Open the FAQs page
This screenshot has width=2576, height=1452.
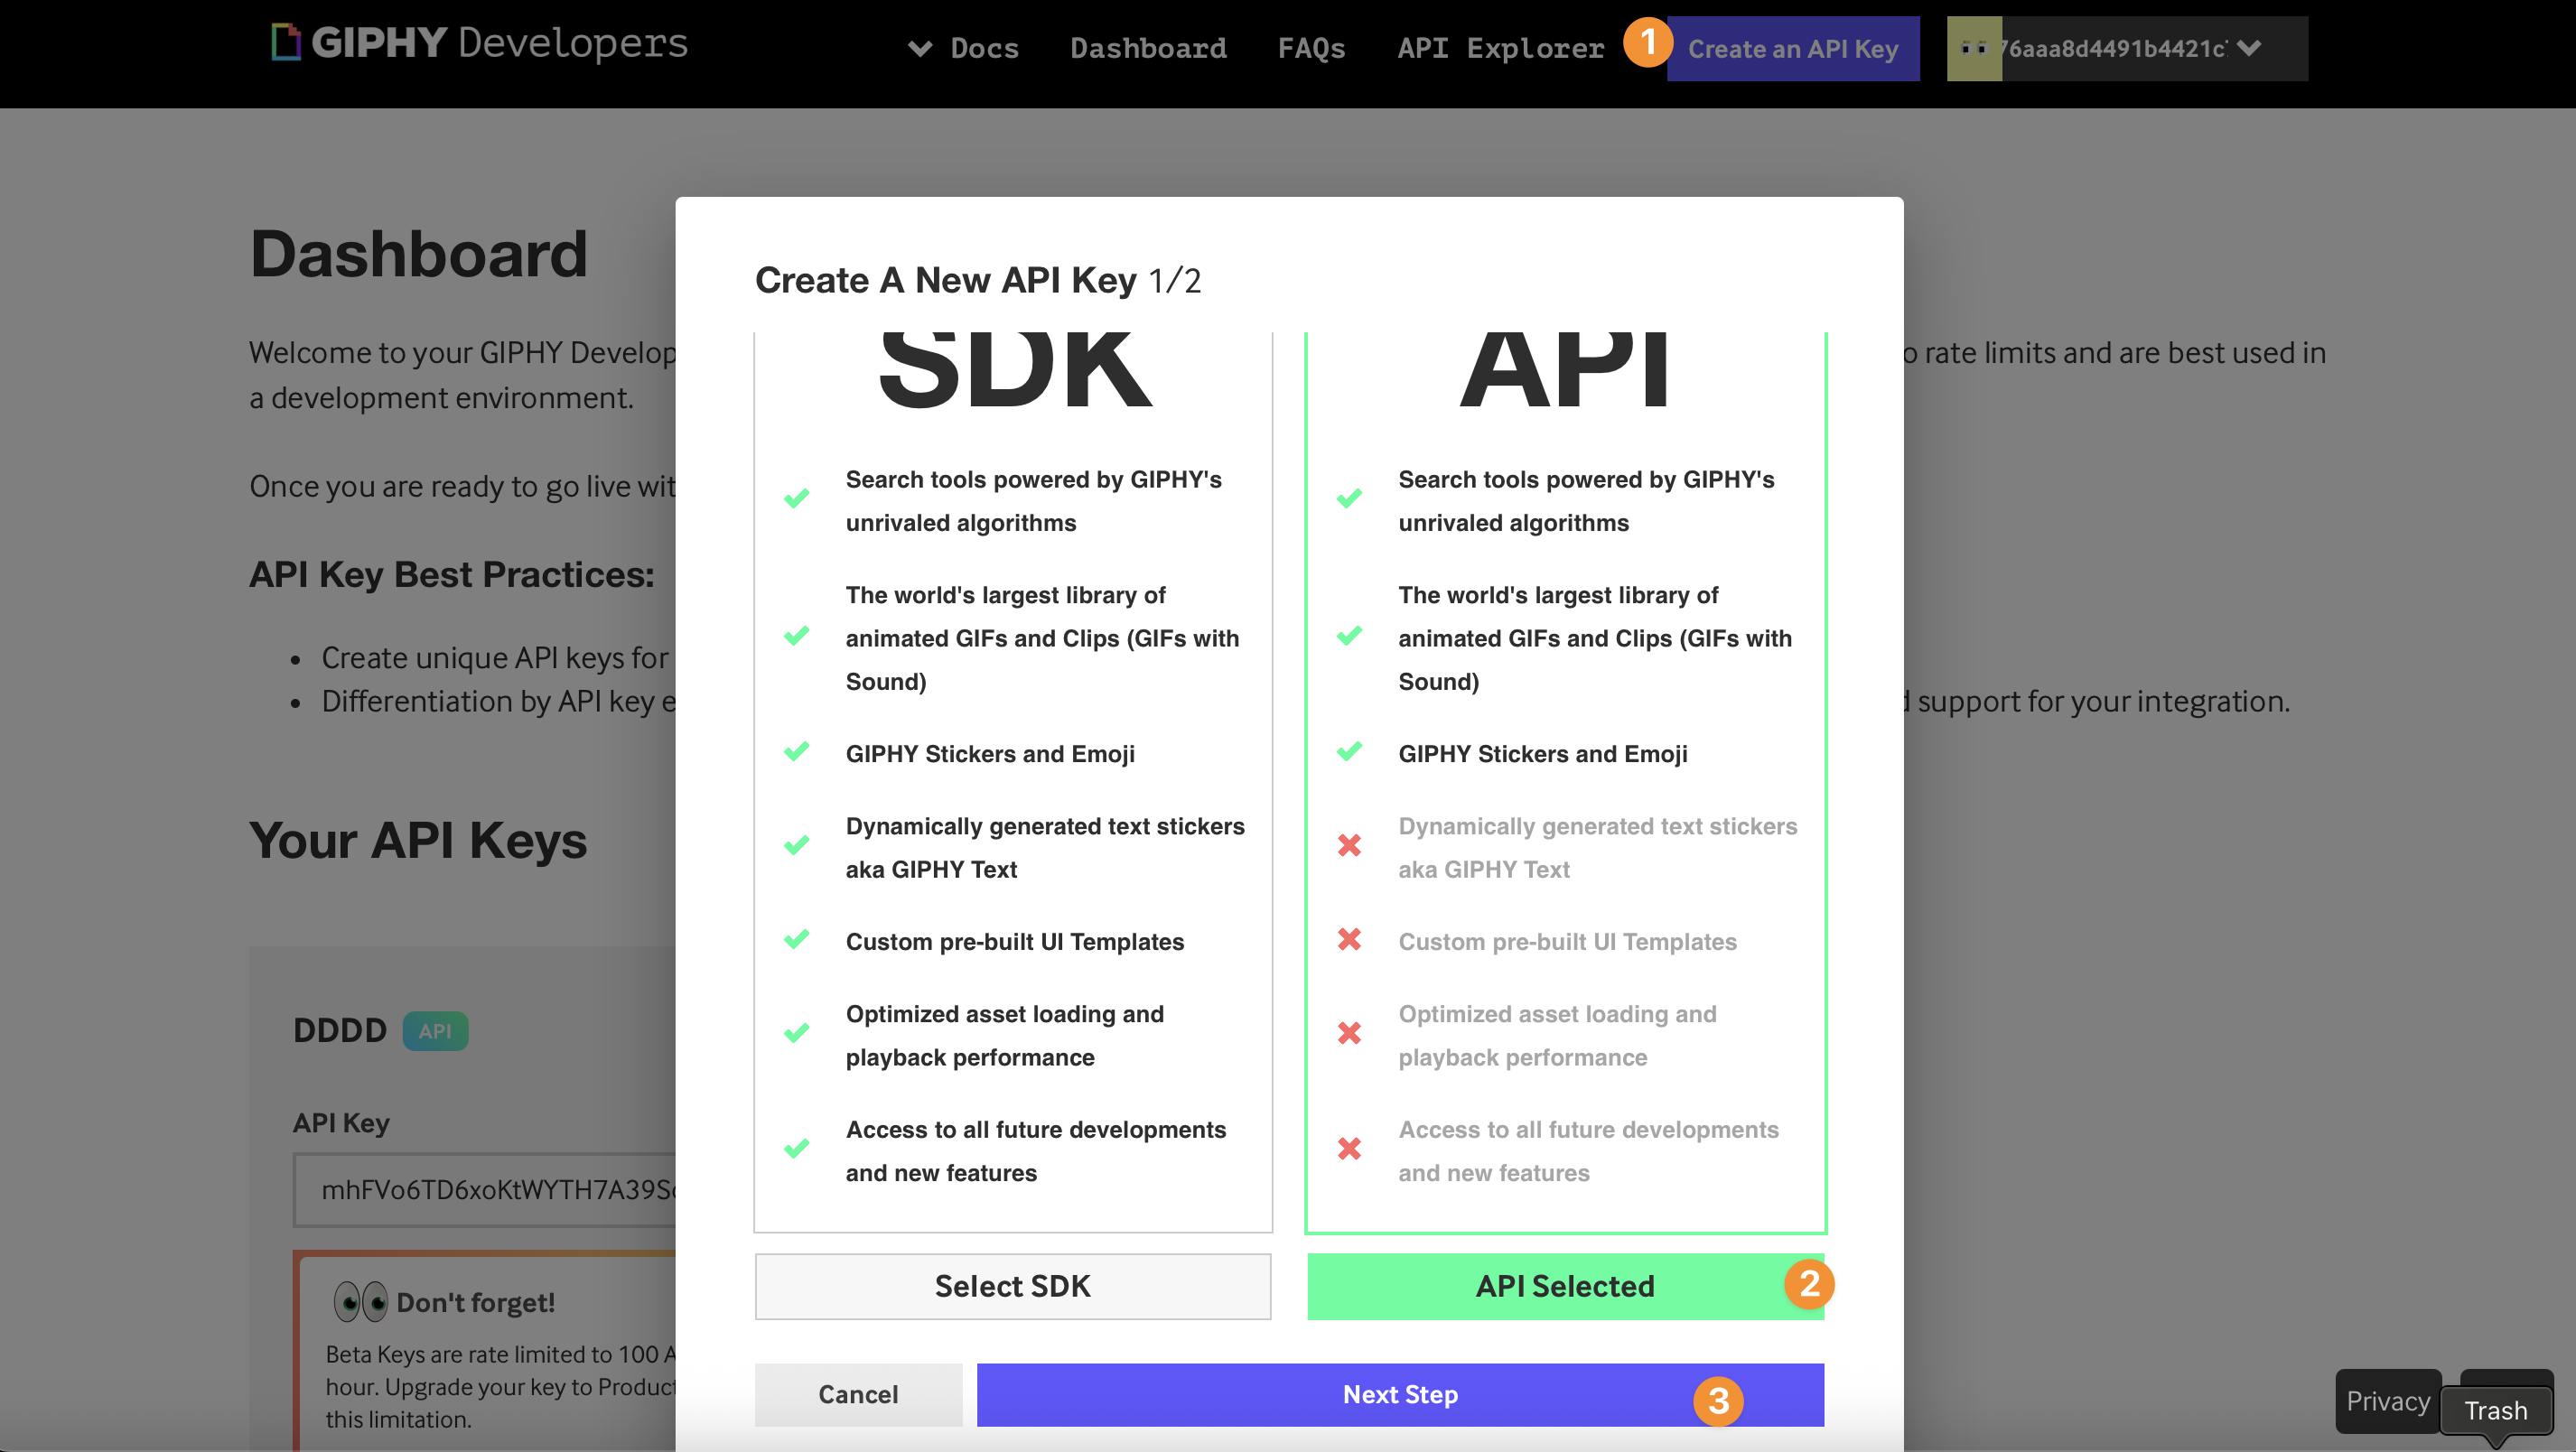(1311, 48)
